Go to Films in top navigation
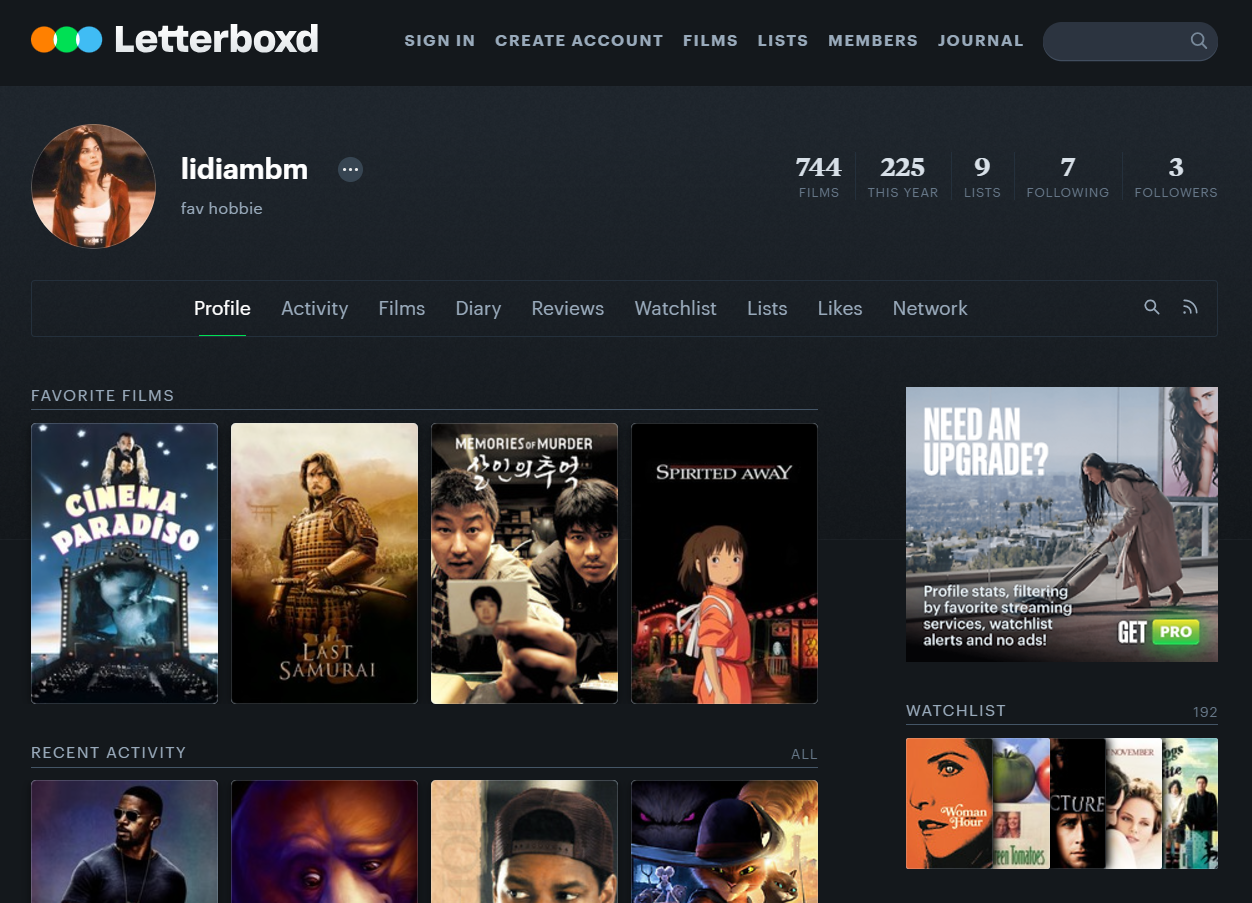1252x903 pixels. 710,41
